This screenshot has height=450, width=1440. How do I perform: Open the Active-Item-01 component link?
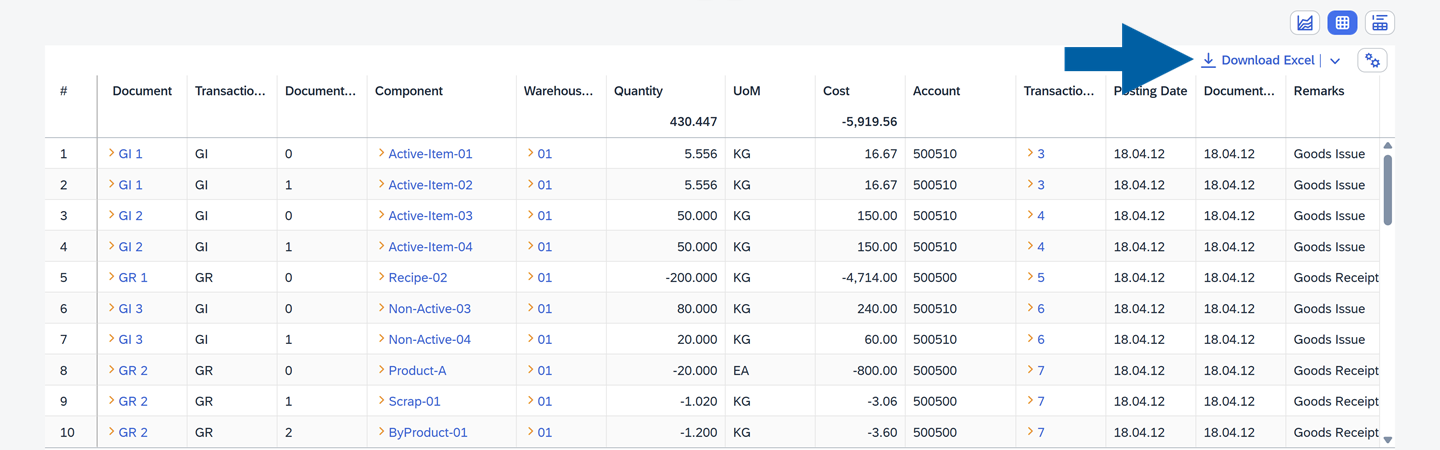click(430, 154)
